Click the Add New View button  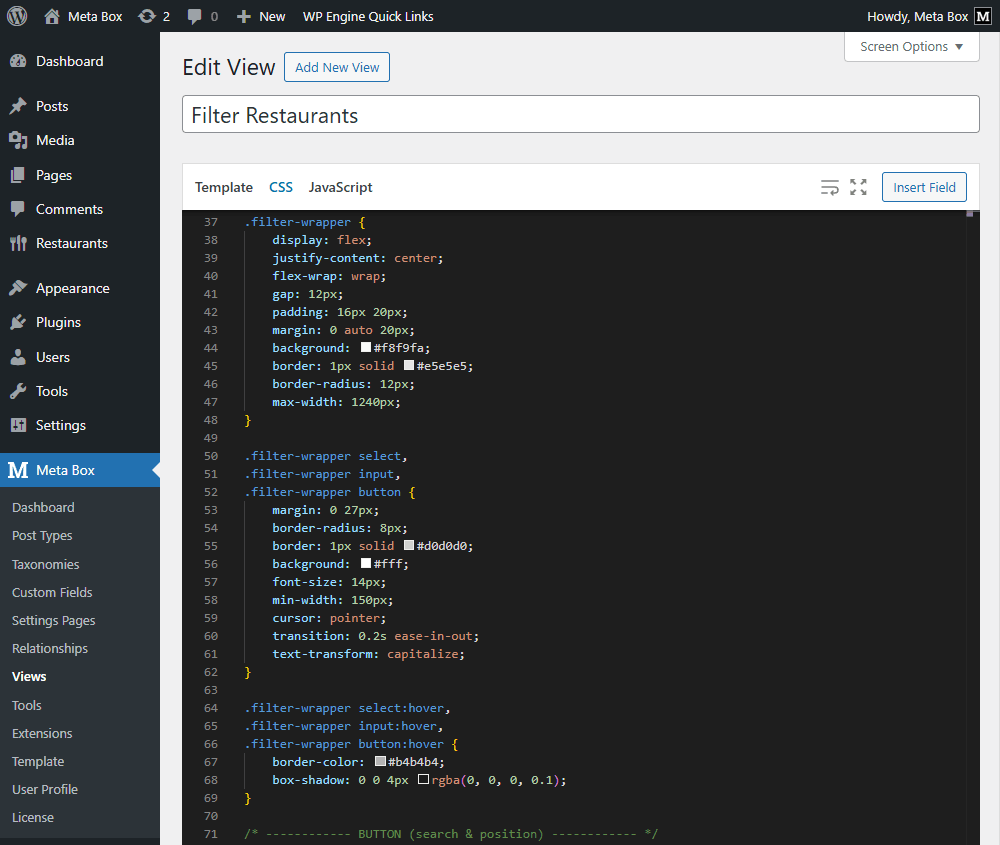tap(336, 67)
